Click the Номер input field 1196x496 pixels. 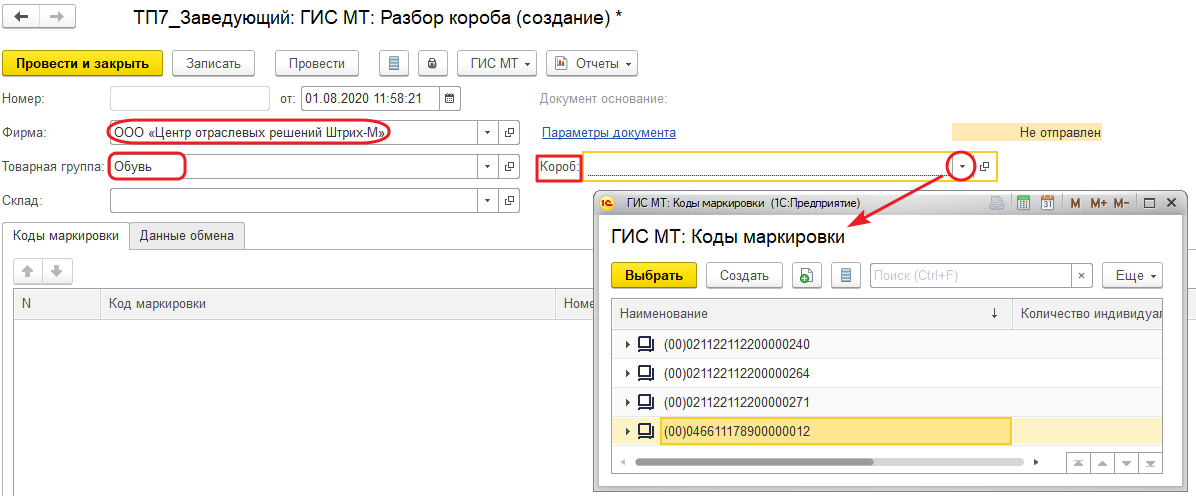pos(190,98)
